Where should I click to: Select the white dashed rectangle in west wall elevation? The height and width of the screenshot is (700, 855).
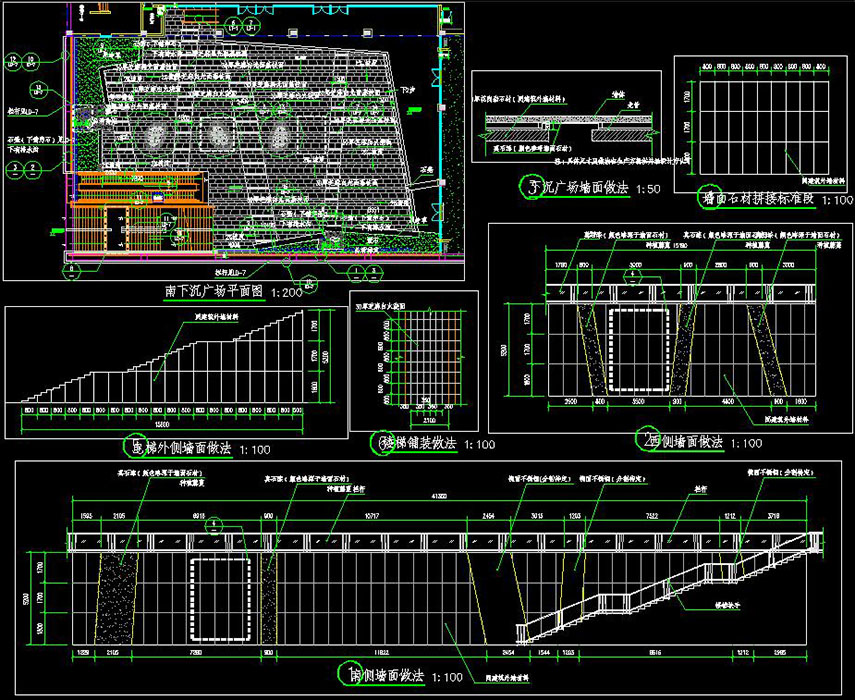click(638, 351)
